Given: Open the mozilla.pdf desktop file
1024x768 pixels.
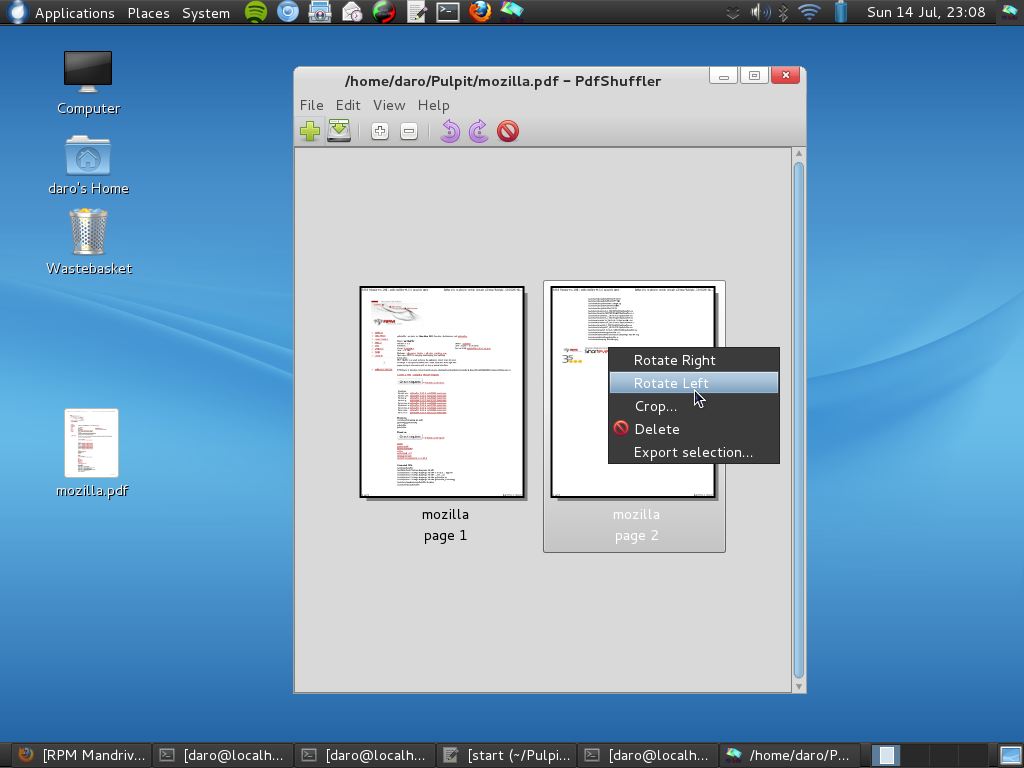Looking at the screenshot, I should tap(91, 444).
